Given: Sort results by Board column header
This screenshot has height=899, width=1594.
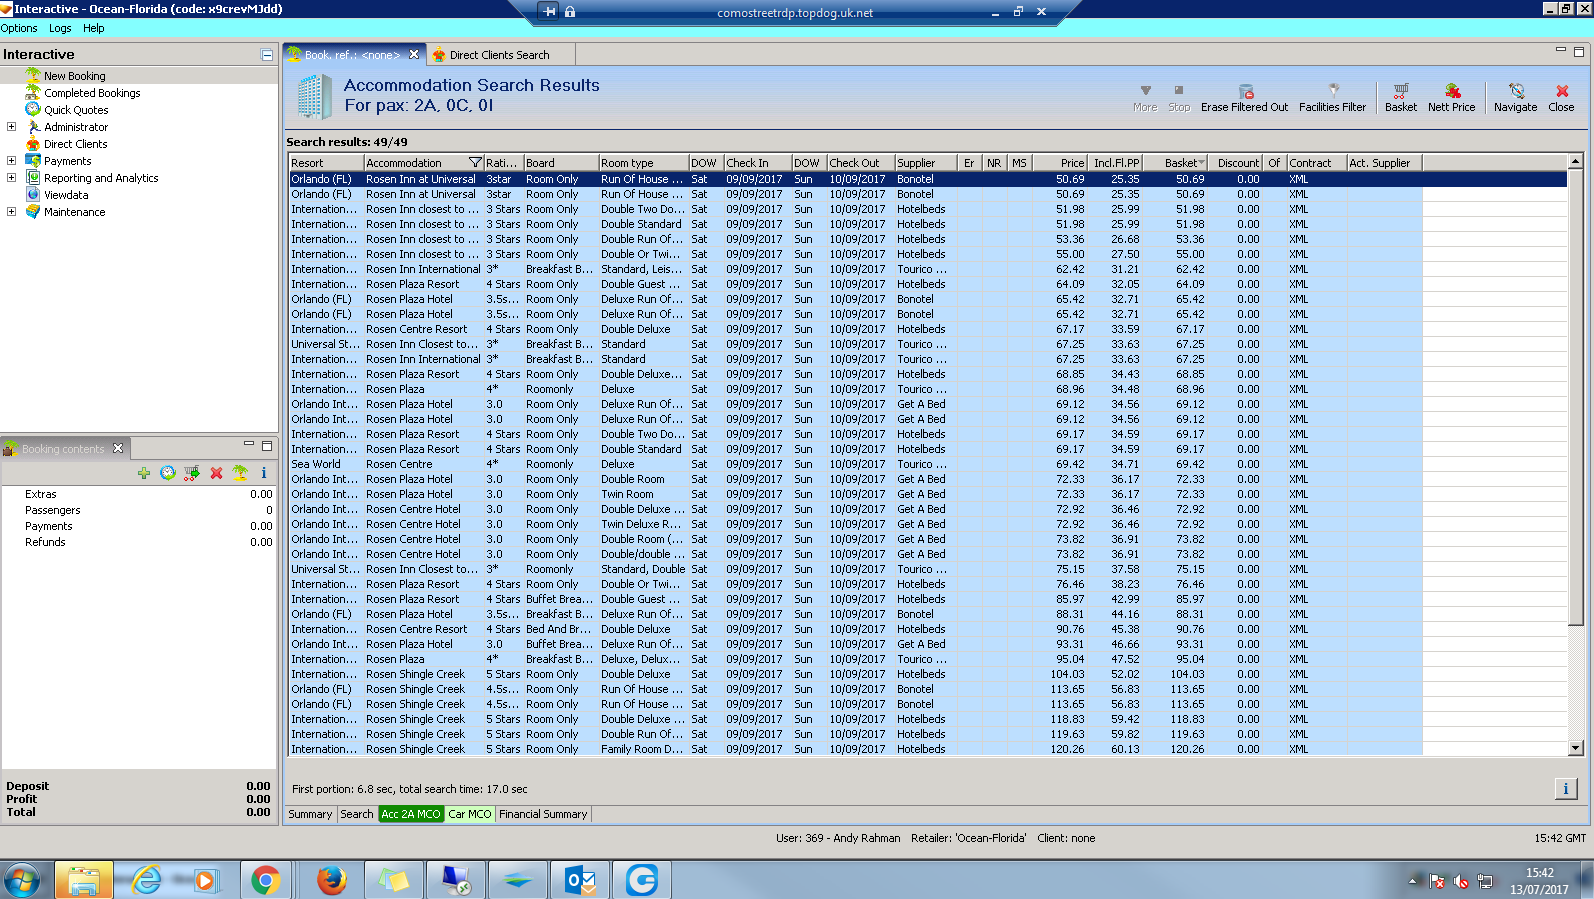Looking at the screenshot, I should [560, 163].
